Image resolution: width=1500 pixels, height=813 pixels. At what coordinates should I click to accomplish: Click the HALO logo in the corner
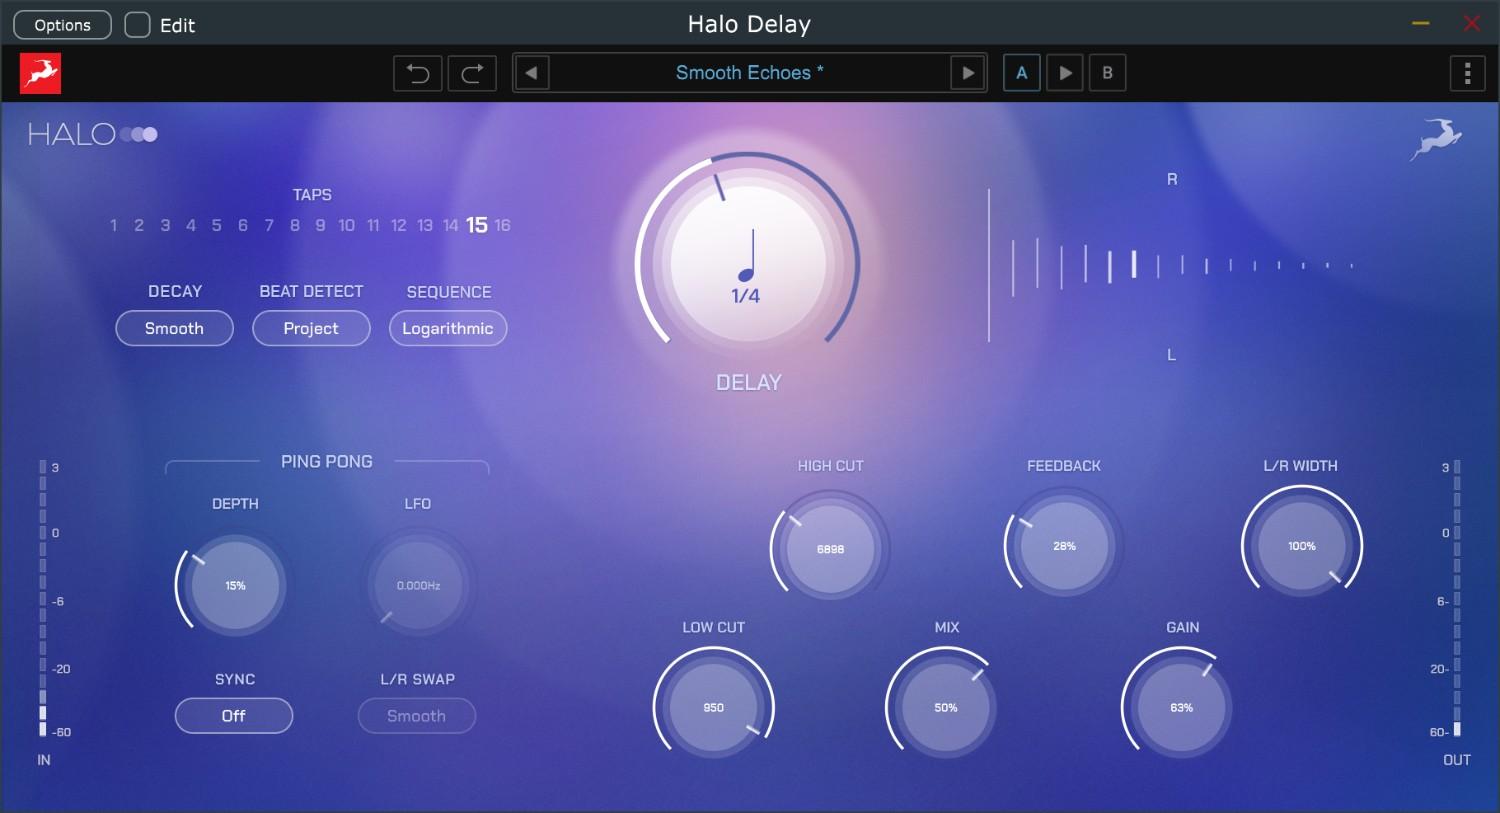click(x=92, y=133)
